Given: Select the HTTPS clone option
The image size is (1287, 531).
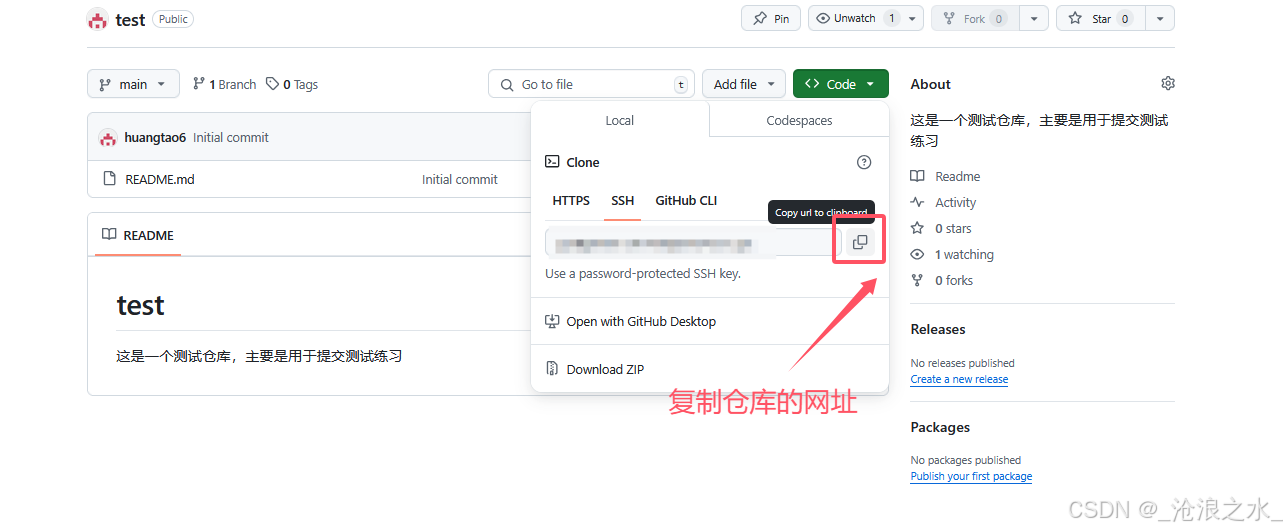Looking at the screenshot, I should tap(571, 200).
